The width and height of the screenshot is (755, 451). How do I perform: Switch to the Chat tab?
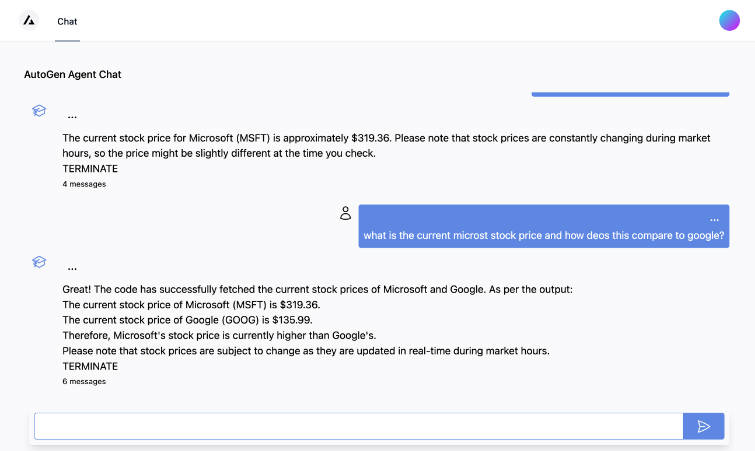point(67,21)
